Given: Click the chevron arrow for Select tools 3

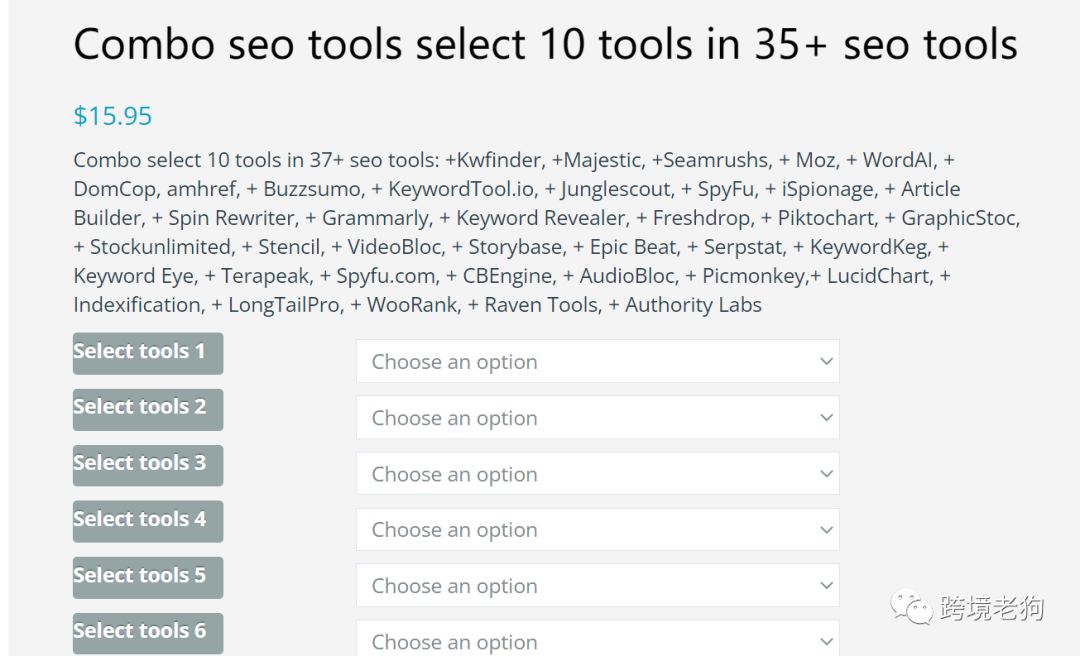Looking at the screenshot, I should point(826,473).
